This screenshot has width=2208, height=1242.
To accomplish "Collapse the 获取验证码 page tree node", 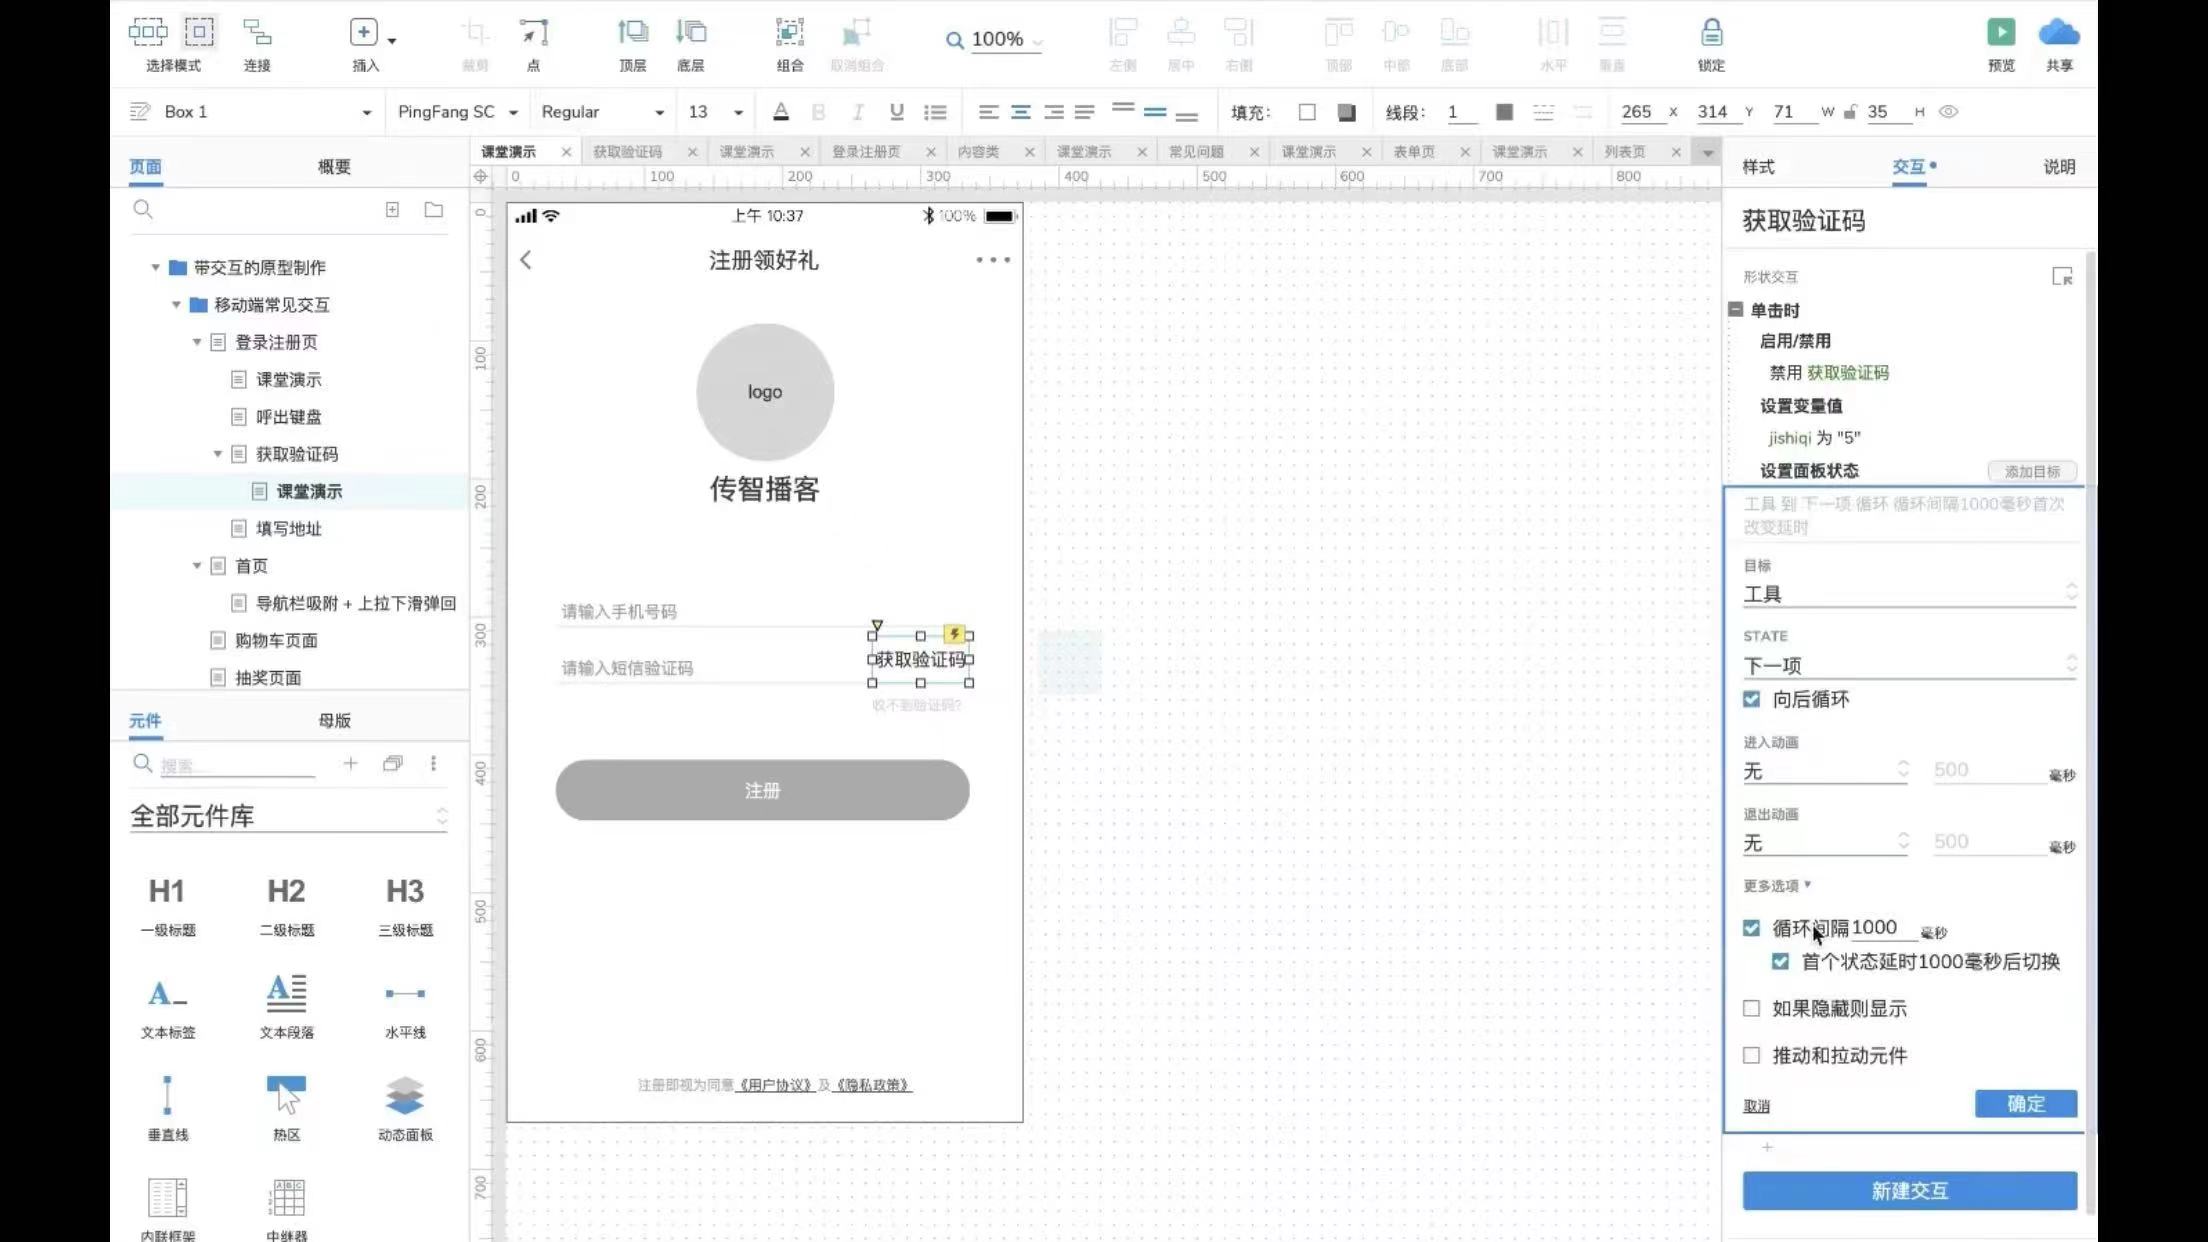I will [218, 454].
